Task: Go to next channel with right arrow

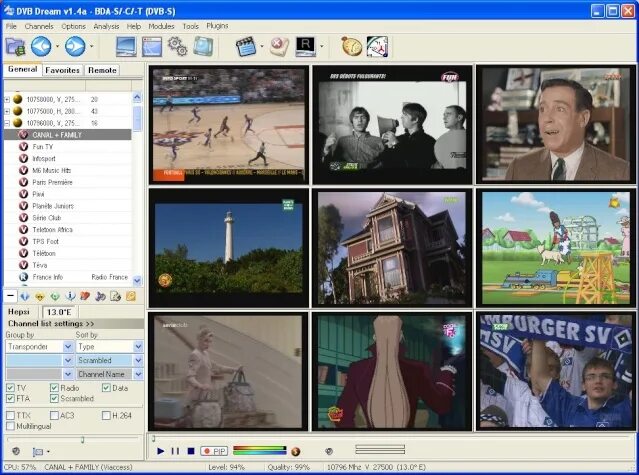Action: point(75,46)
